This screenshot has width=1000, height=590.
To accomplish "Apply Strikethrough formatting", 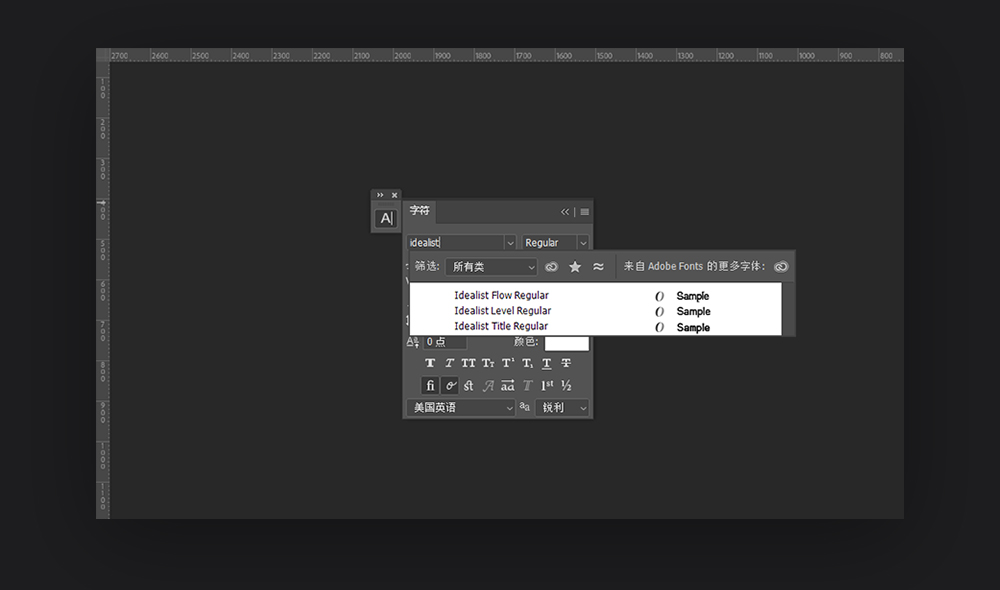I will [566, 363].
